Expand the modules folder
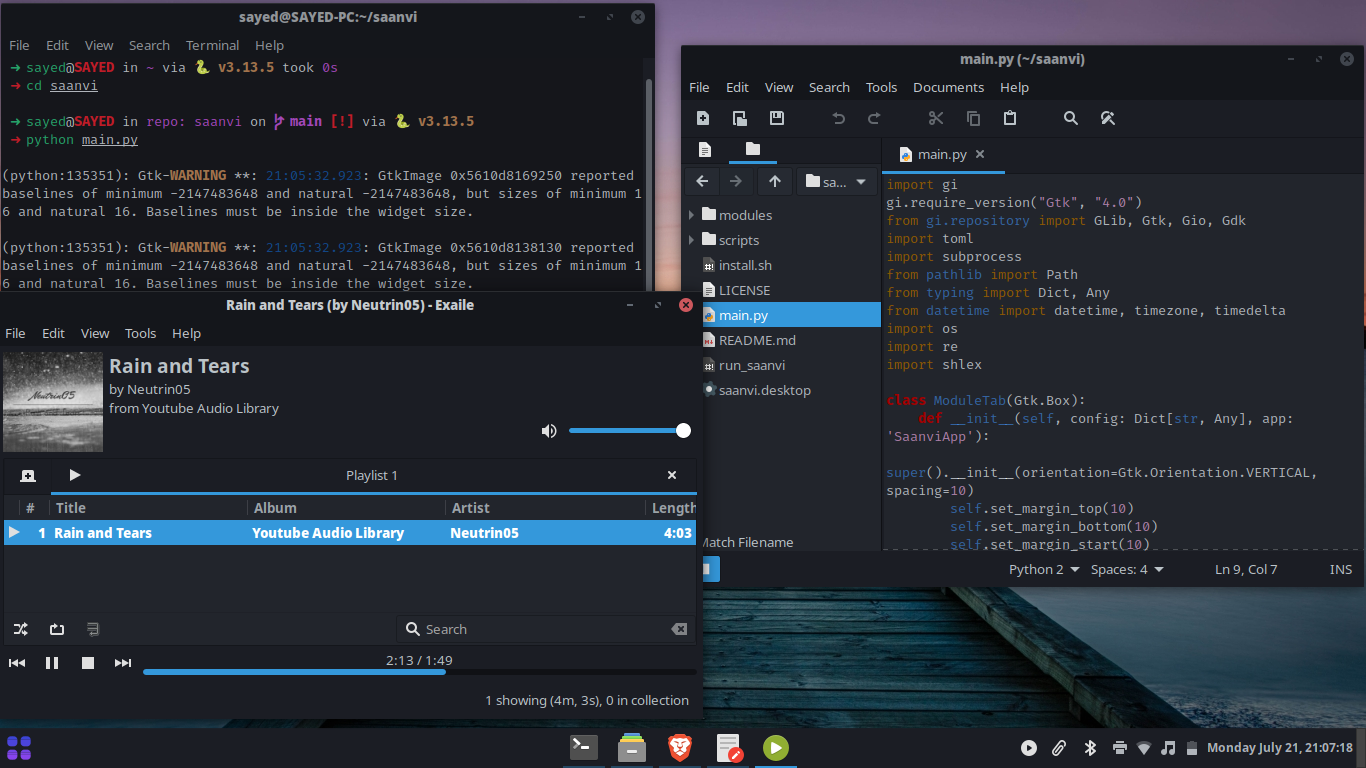1366x768 pixels. 691,215
